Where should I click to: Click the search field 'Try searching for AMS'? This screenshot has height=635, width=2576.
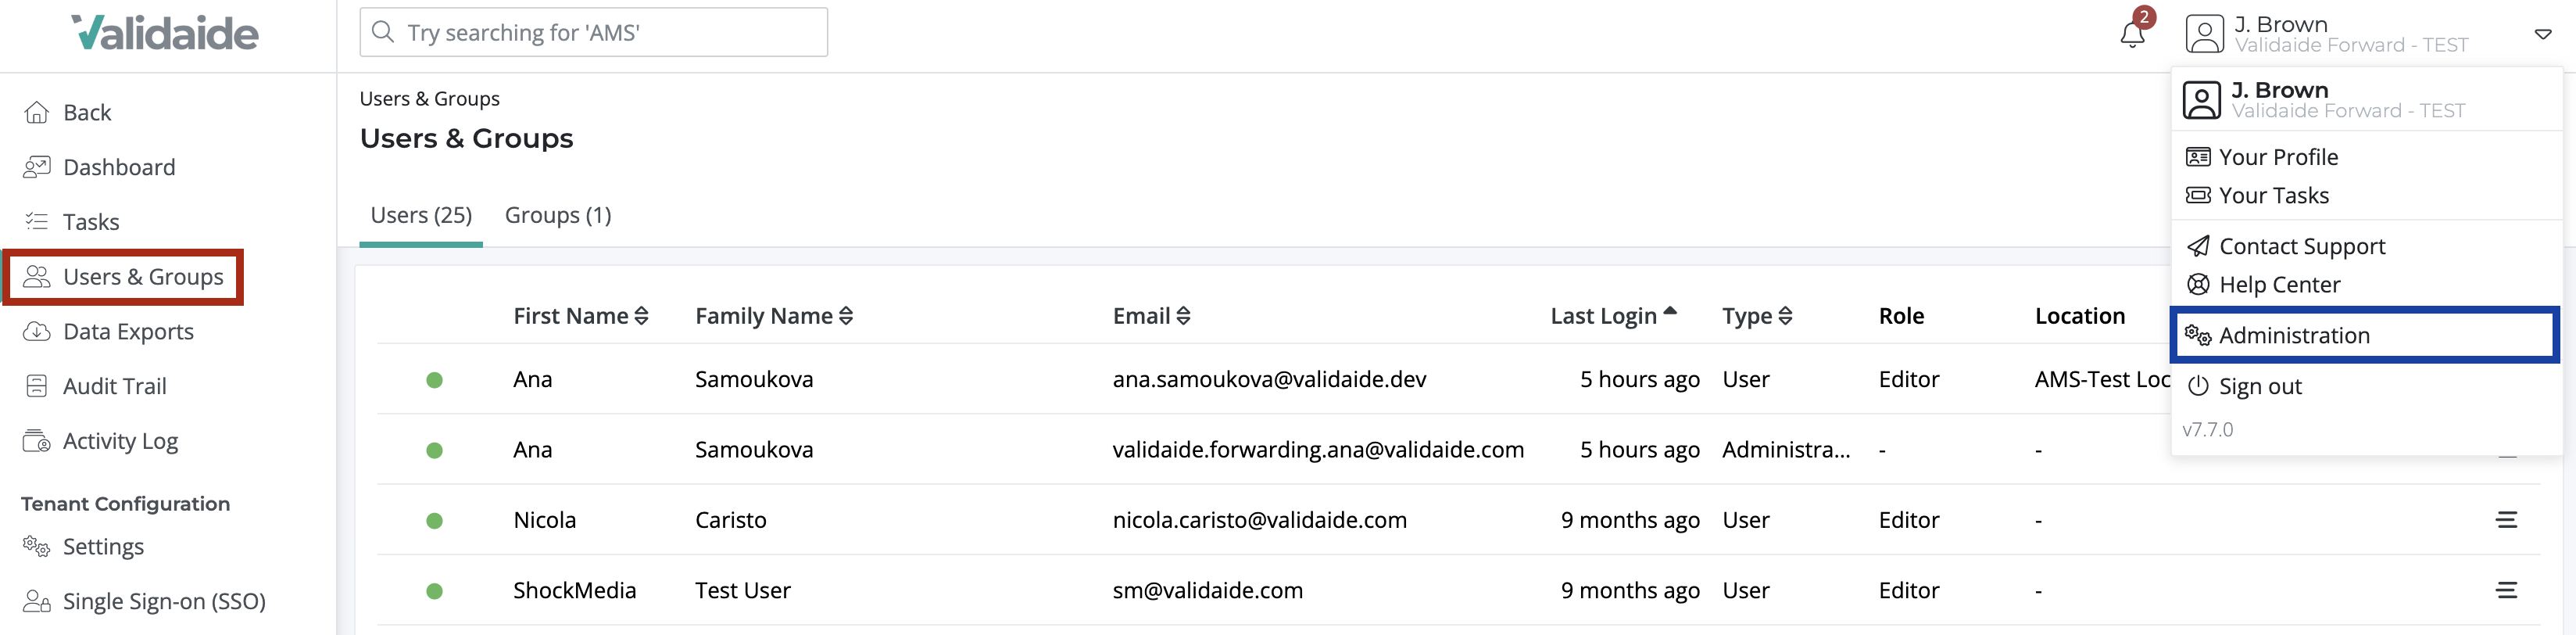[593, 32]
